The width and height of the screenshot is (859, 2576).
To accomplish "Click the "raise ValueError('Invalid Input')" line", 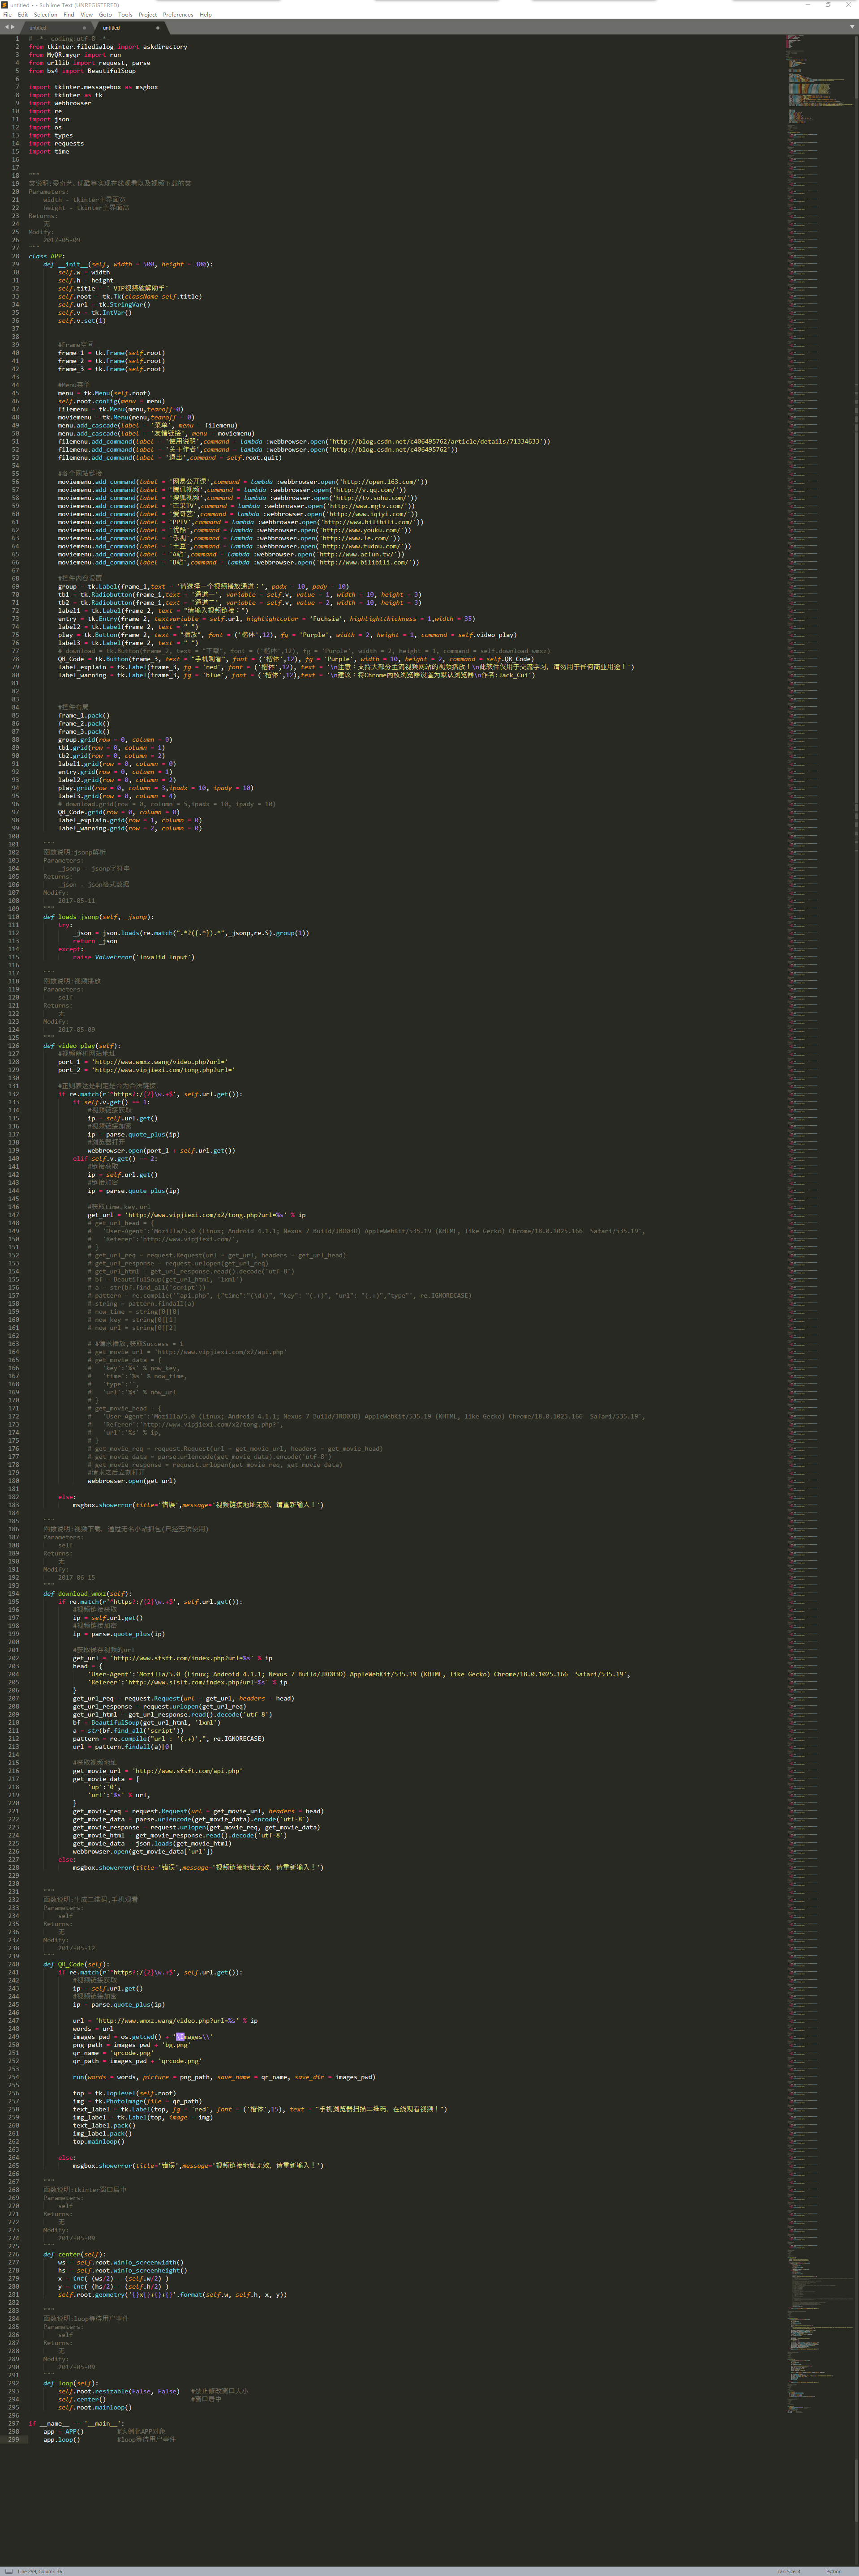I will (x=134, y=957).
